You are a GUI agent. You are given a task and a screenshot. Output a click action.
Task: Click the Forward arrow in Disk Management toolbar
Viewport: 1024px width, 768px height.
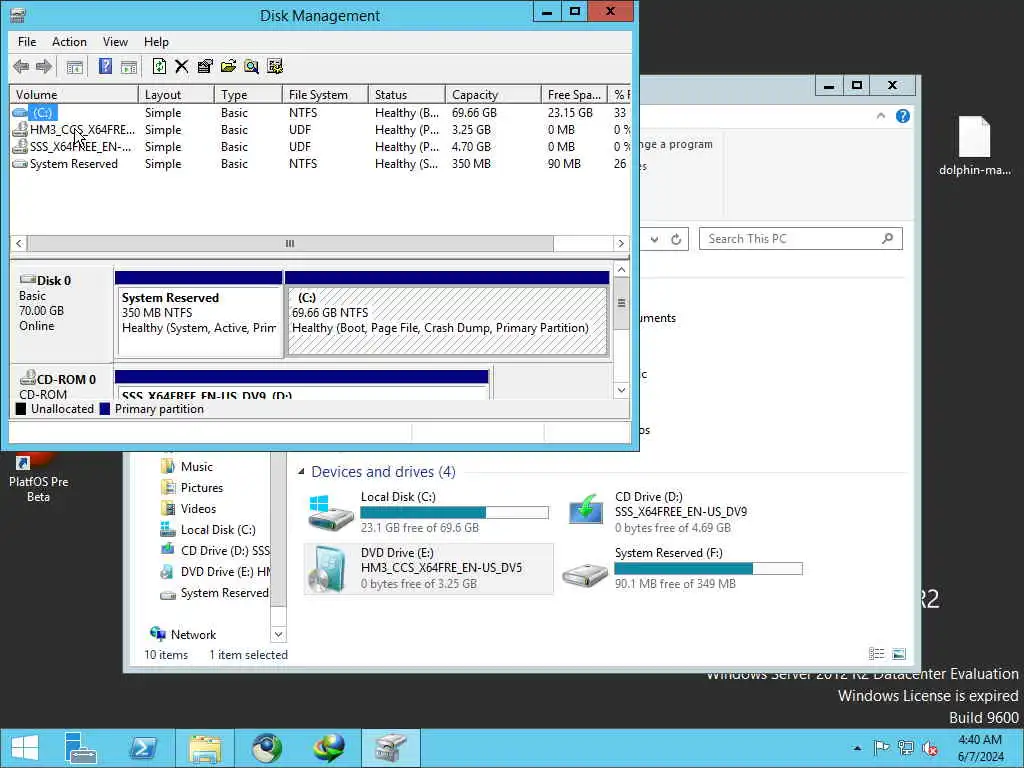(44, 66)
